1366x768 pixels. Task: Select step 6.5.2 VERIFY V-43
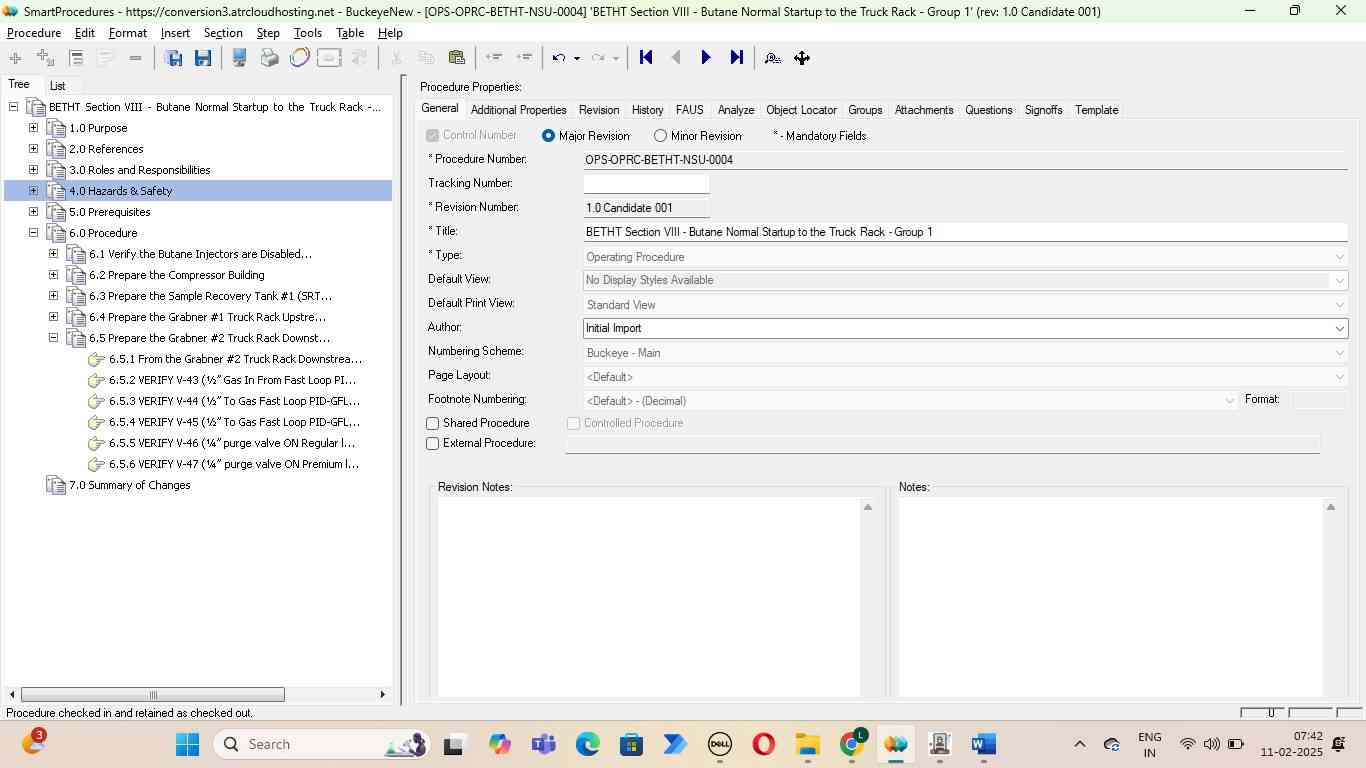232,380
